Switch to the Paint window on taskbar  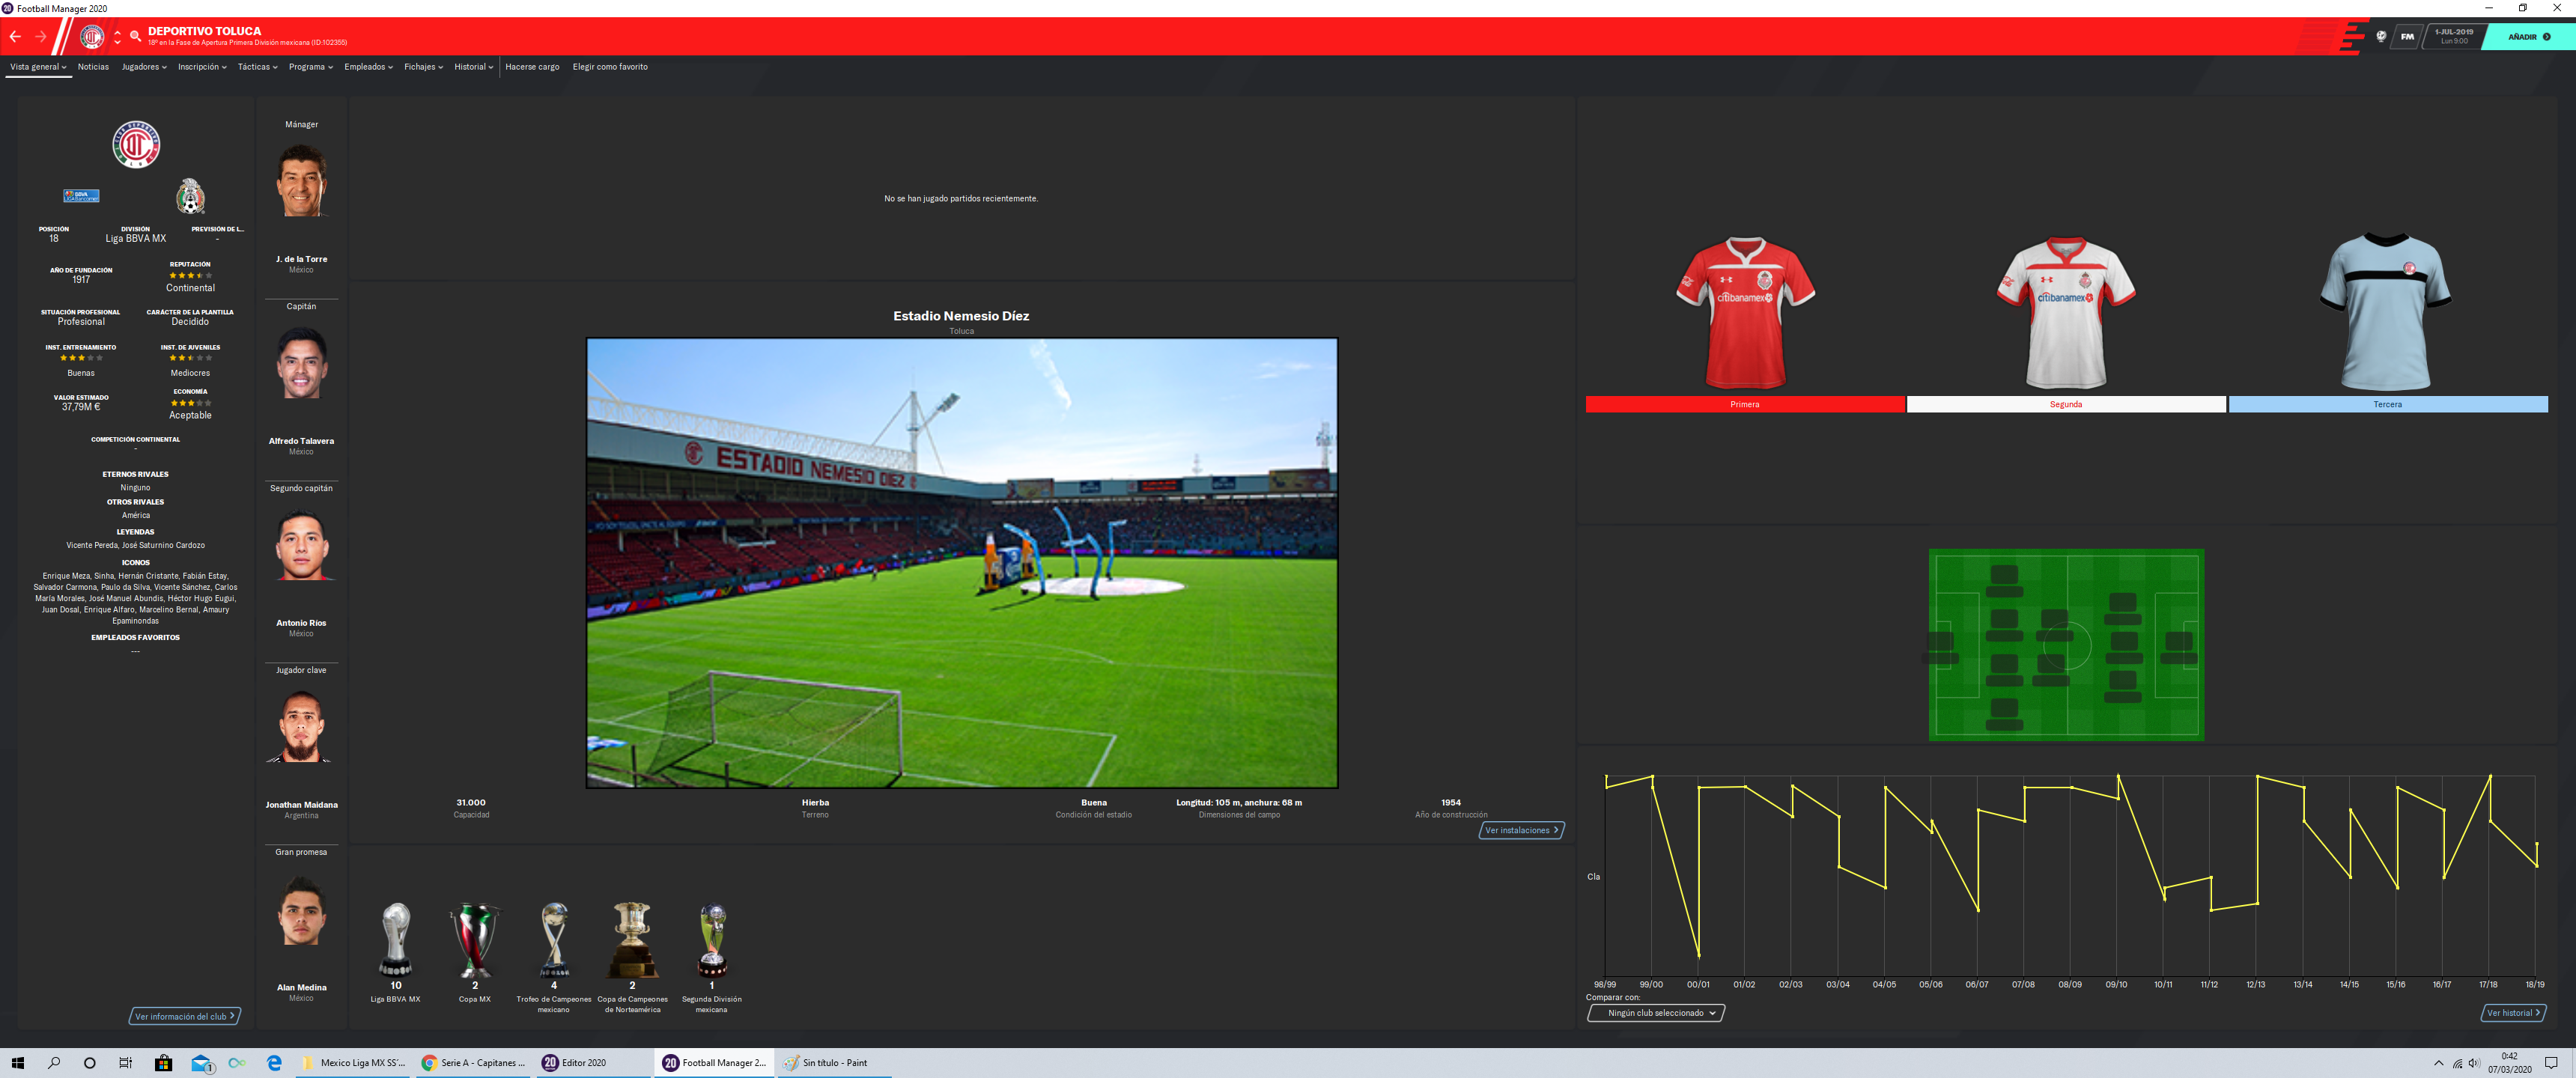click(833, 1063)
